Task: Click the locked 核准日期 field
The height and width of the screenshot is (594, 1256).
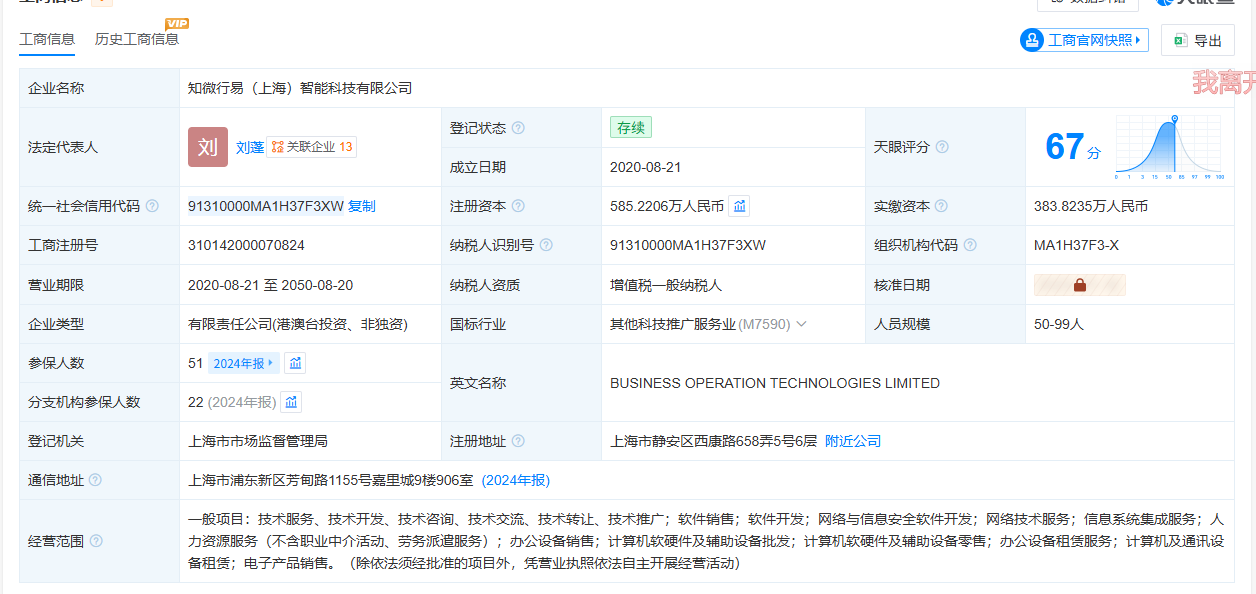Action: (1079, 285)
